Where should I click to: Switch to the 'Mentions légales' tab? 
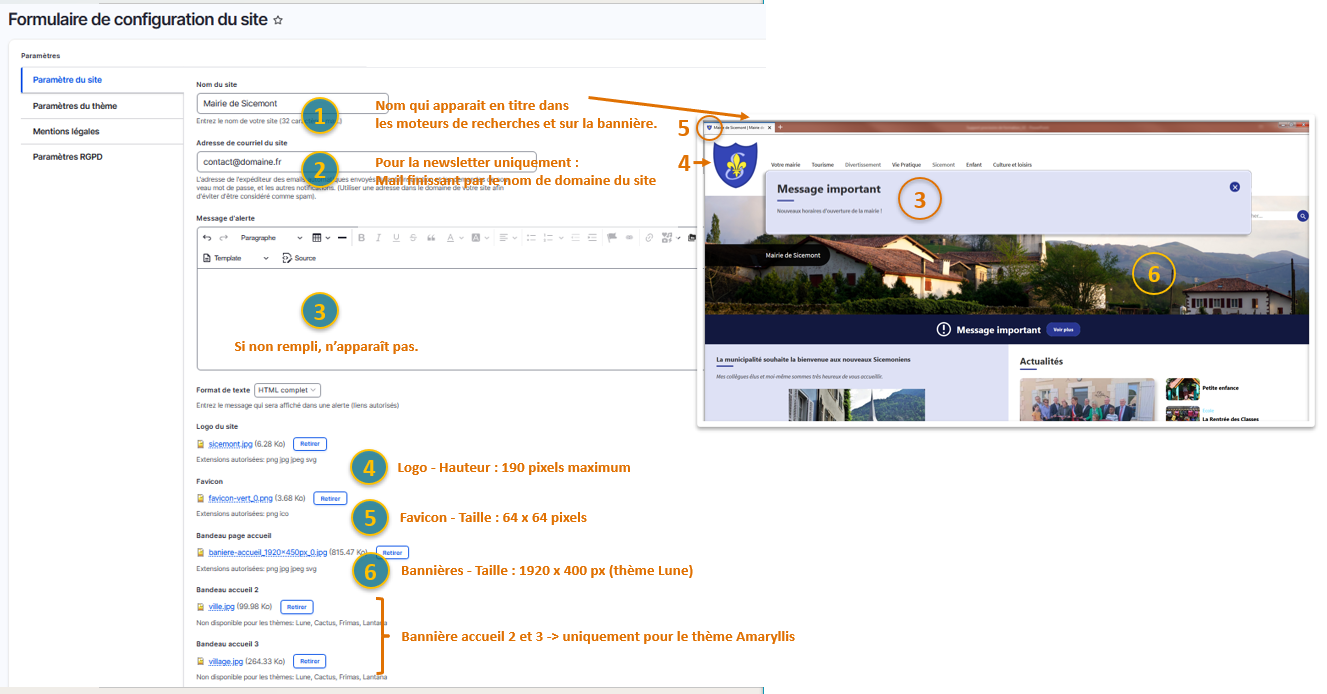(66, 131)
